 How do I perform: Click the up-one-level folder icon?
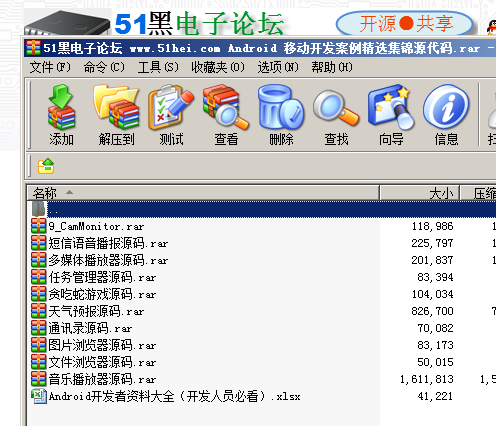coord(46,166)
